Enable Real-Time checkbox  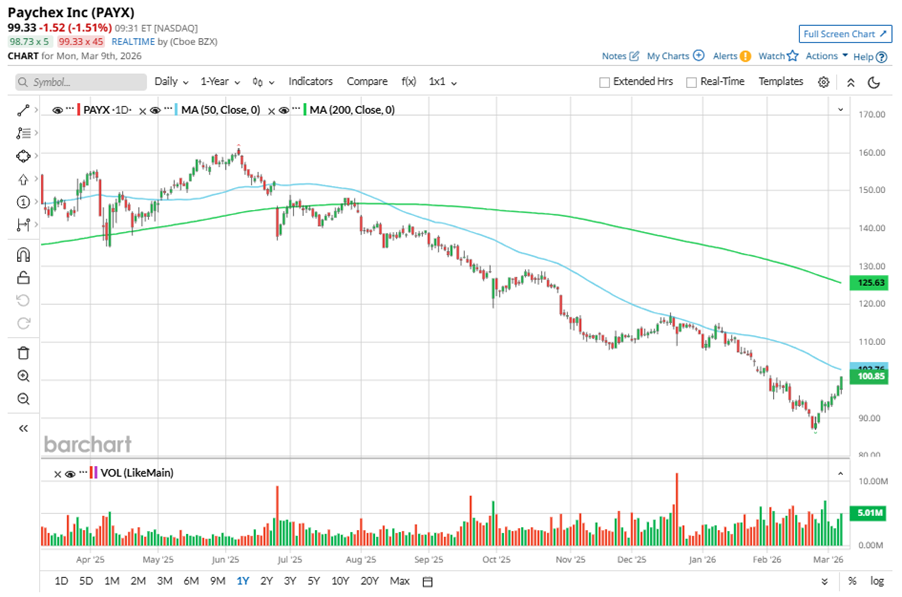tap(691, 82)
